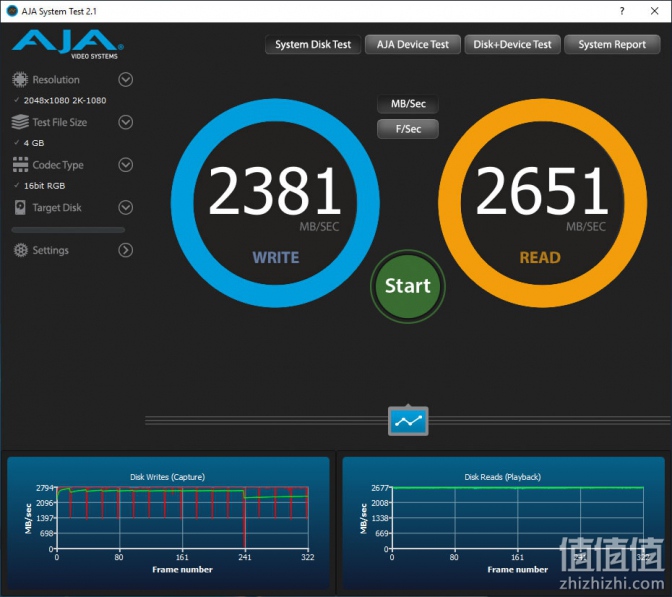Click the Disk Reads (Playback) graph
Viewport: 672px width, 597px height.
pyautogui.click(x=503, y=523)
